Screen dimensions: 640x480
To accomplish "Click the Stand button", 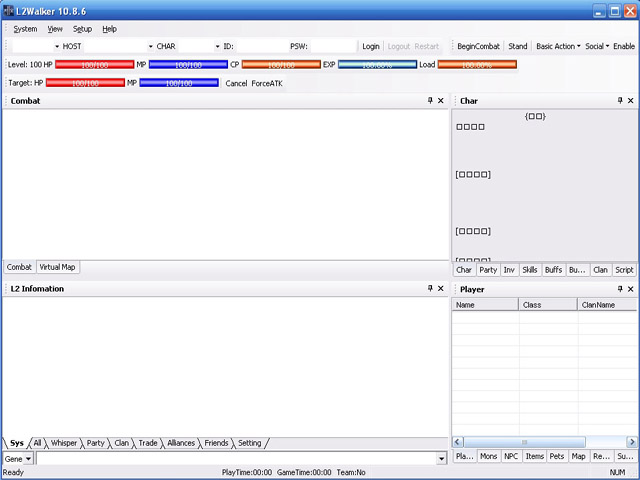I will (518, 47).
